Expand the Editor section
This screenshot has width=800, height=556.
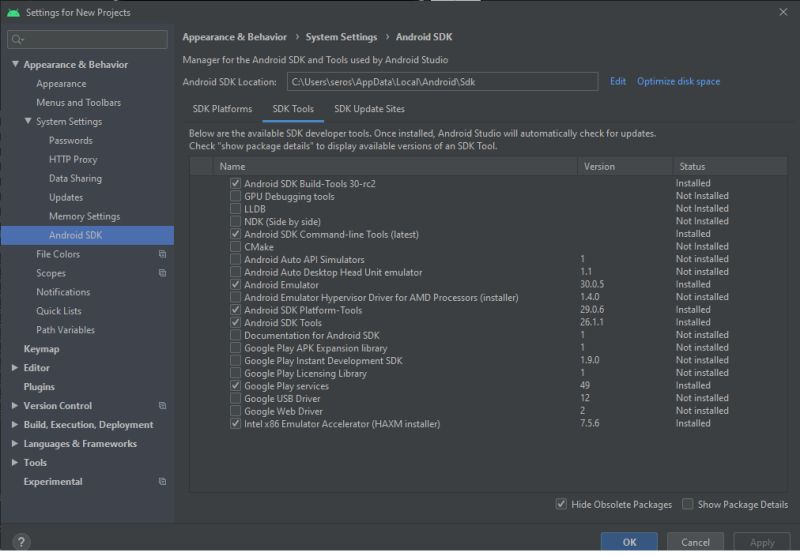[x=15, y=367]
